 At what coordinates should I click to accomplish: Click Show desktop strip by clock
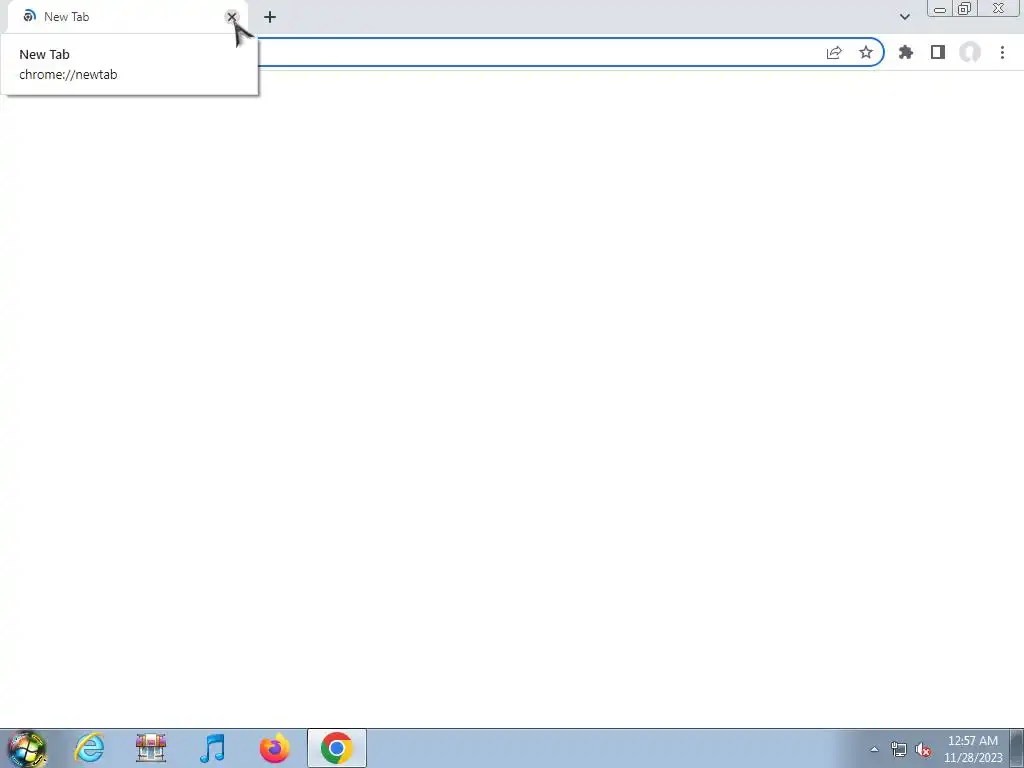[1017, 748]
